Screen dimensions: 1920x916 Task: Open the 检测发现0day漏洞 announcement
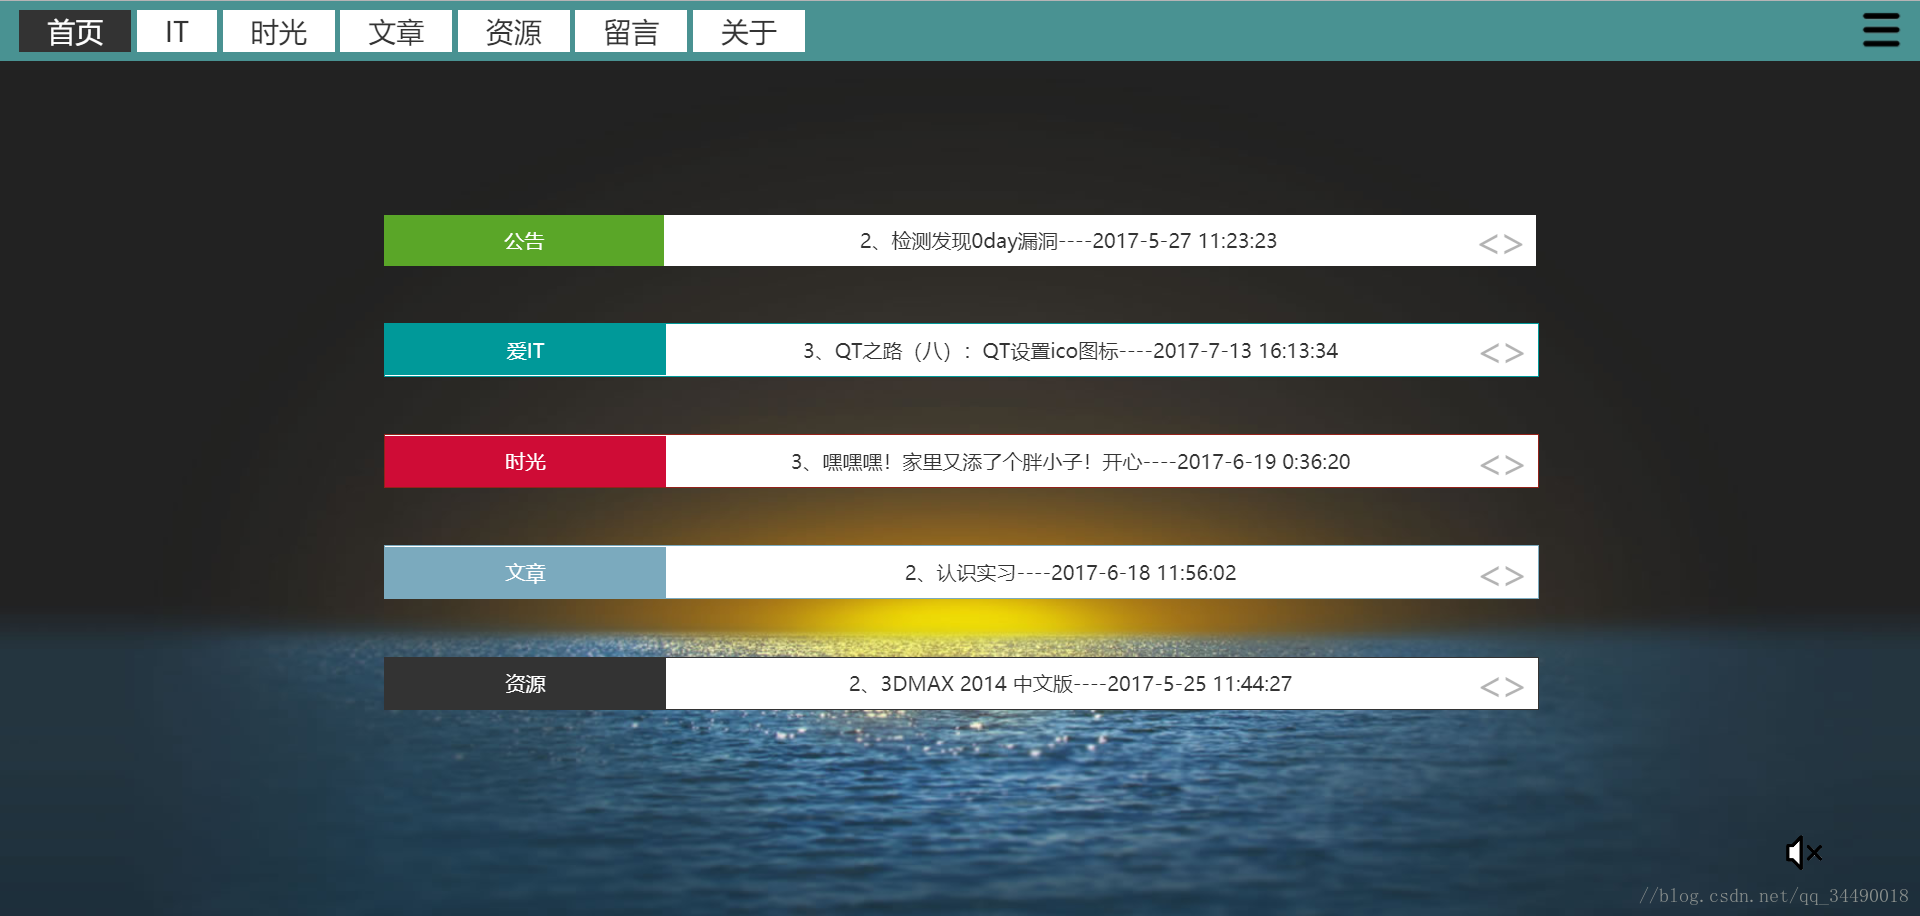point(1068,241)
